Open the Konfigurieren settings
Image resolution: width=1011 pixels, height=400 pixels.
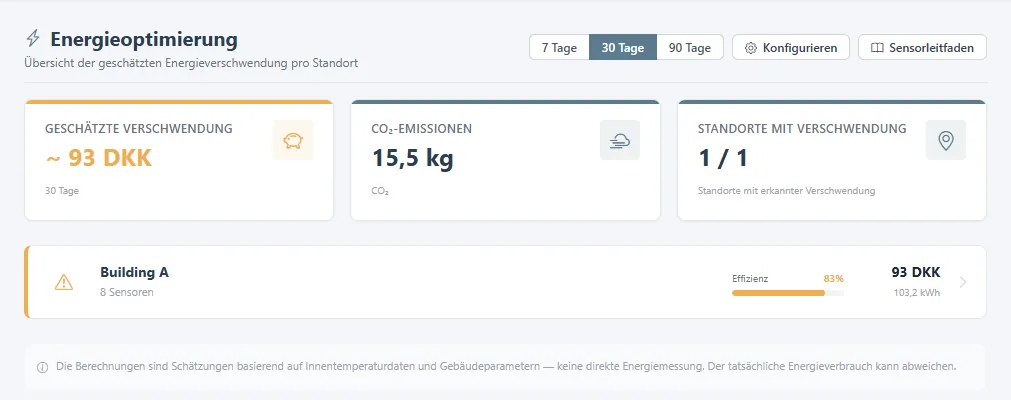pyautogui.click(x=790, y=48)
